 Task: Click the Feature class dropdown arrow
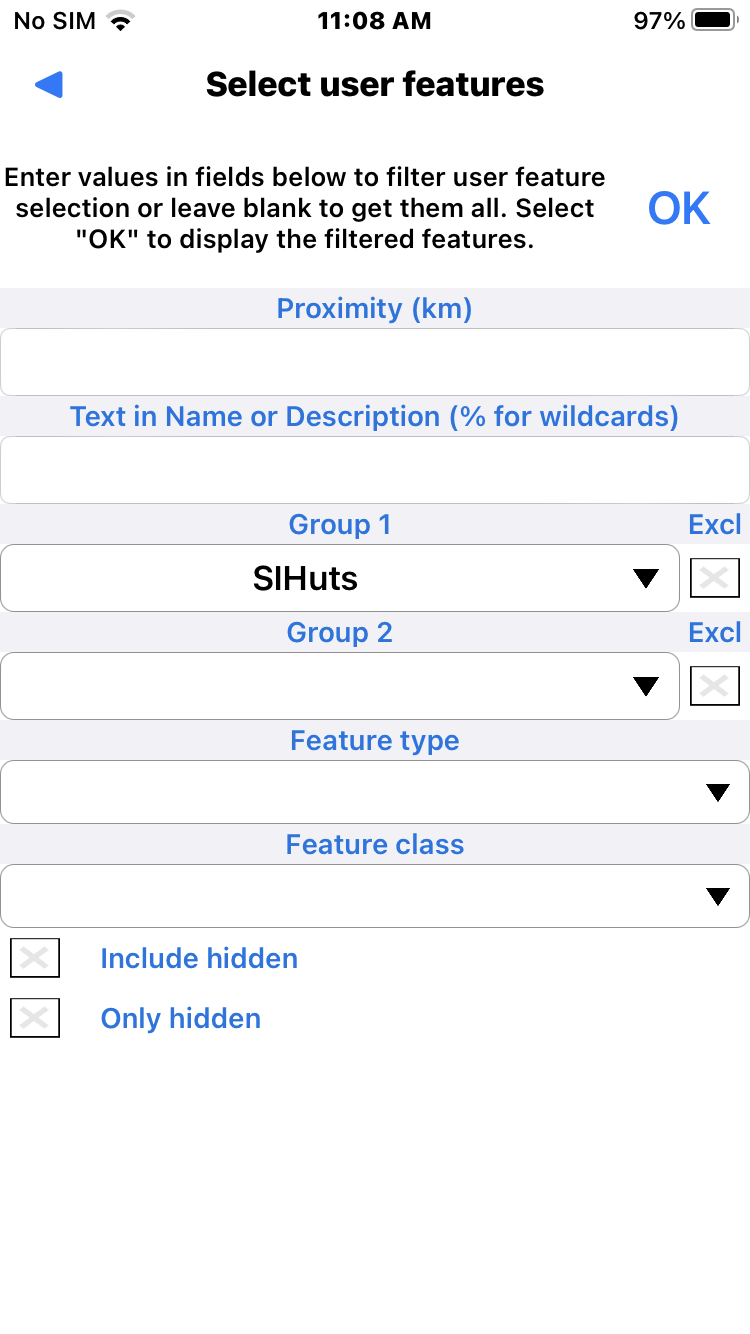click(x=717, y=896)
